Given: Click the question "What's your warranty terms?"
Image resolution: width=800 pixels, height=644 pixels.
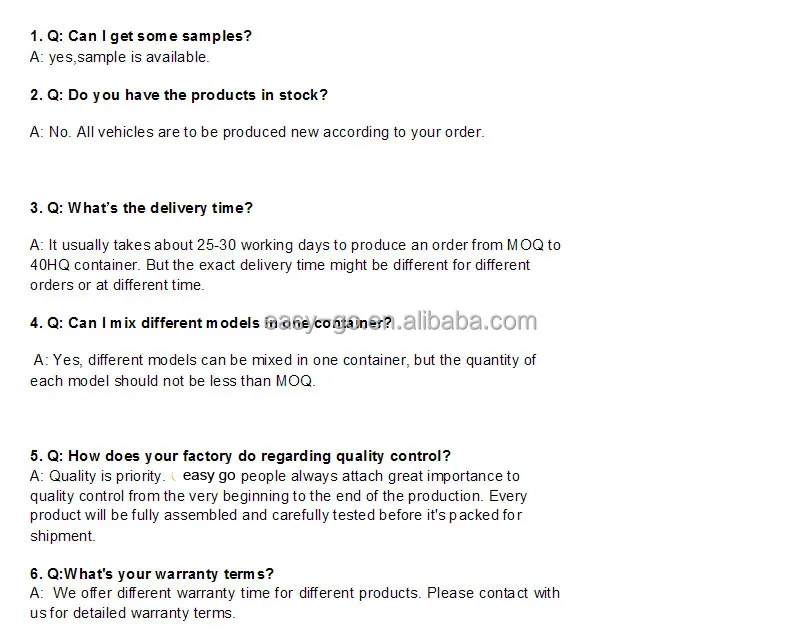Looking at the screenshot, I should (152, 574).
